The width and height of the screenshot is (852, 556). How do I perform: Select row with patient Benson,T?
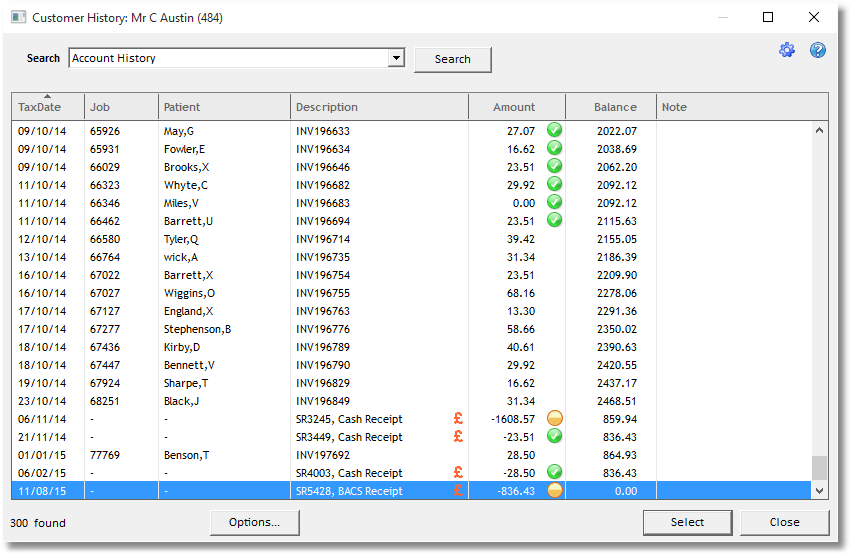(412, 454)
